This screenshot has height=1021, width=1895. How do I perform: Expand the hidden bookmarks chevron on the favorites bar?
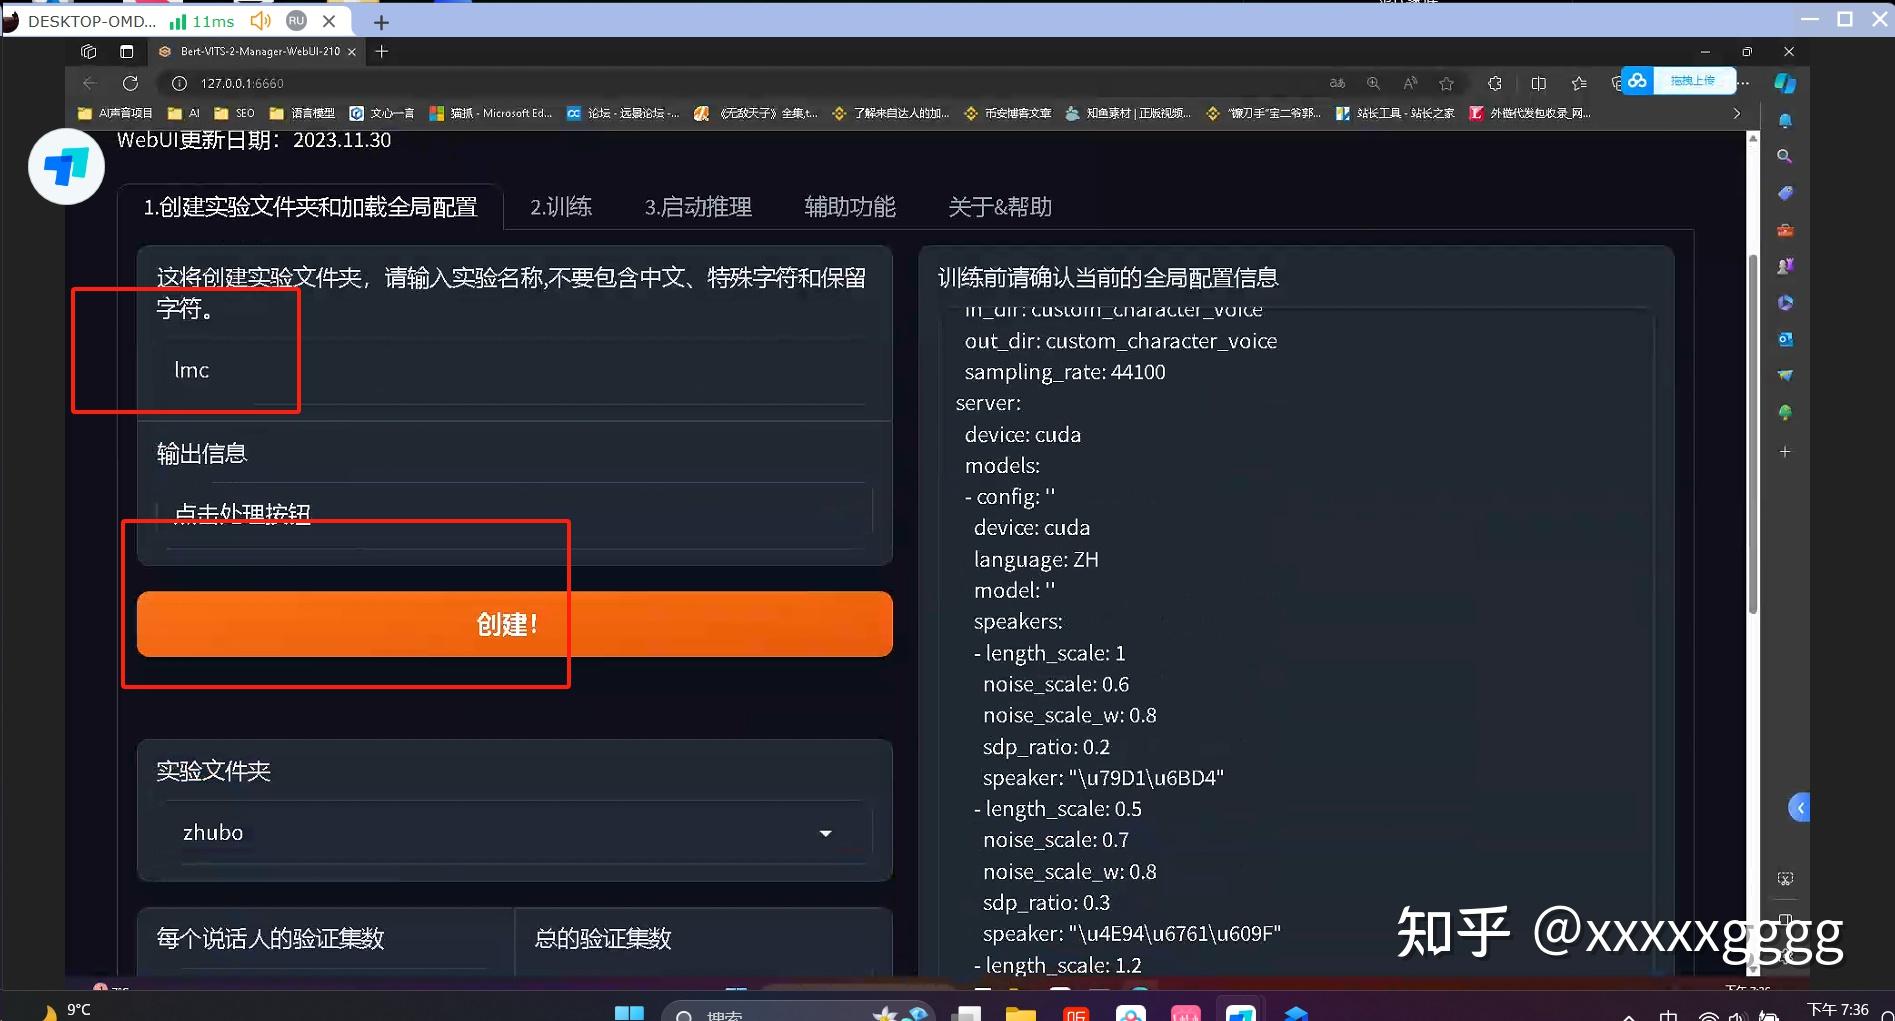[1737, 113]
